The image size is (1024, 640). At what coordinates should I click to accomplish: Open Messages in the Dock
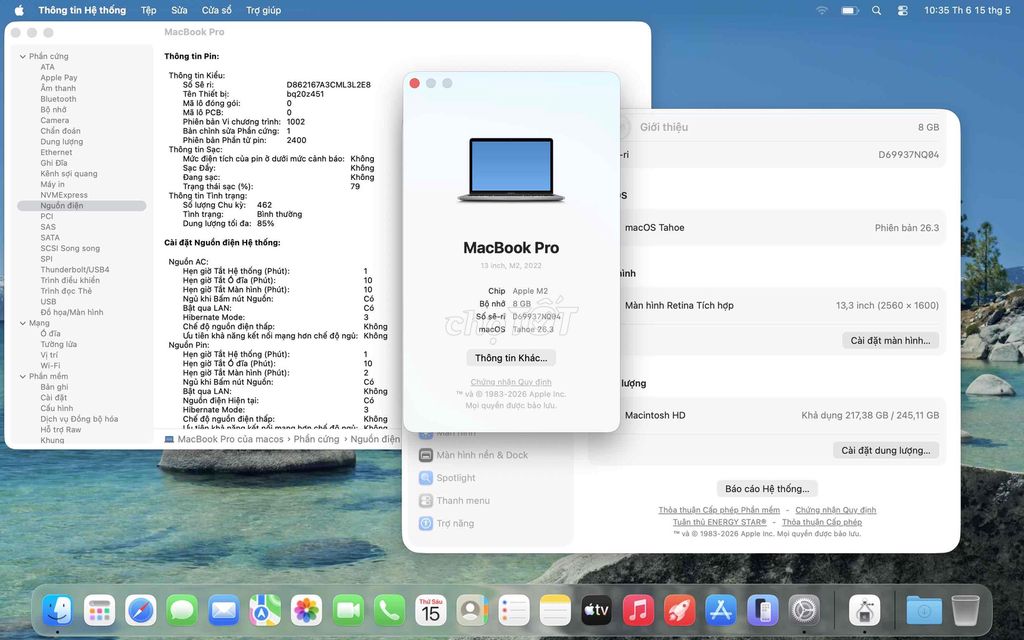tap(182, 611)
